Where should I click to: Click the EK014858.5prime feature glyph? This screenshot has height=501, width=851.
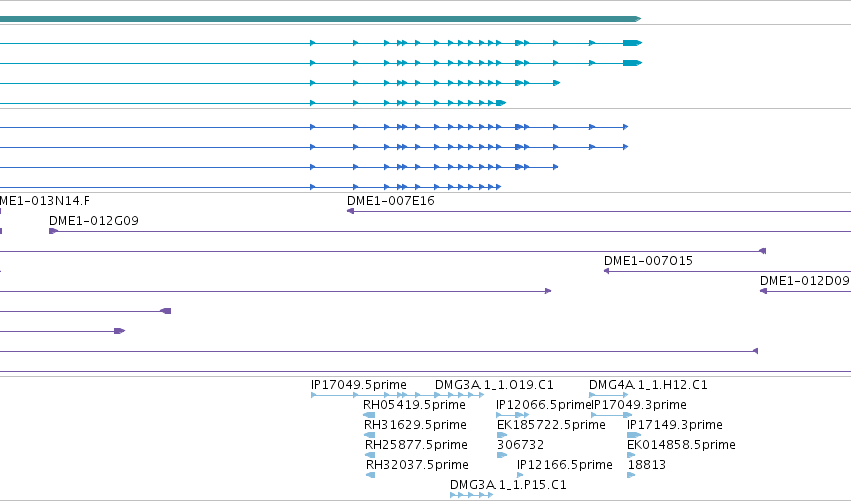tap(631, 455)
